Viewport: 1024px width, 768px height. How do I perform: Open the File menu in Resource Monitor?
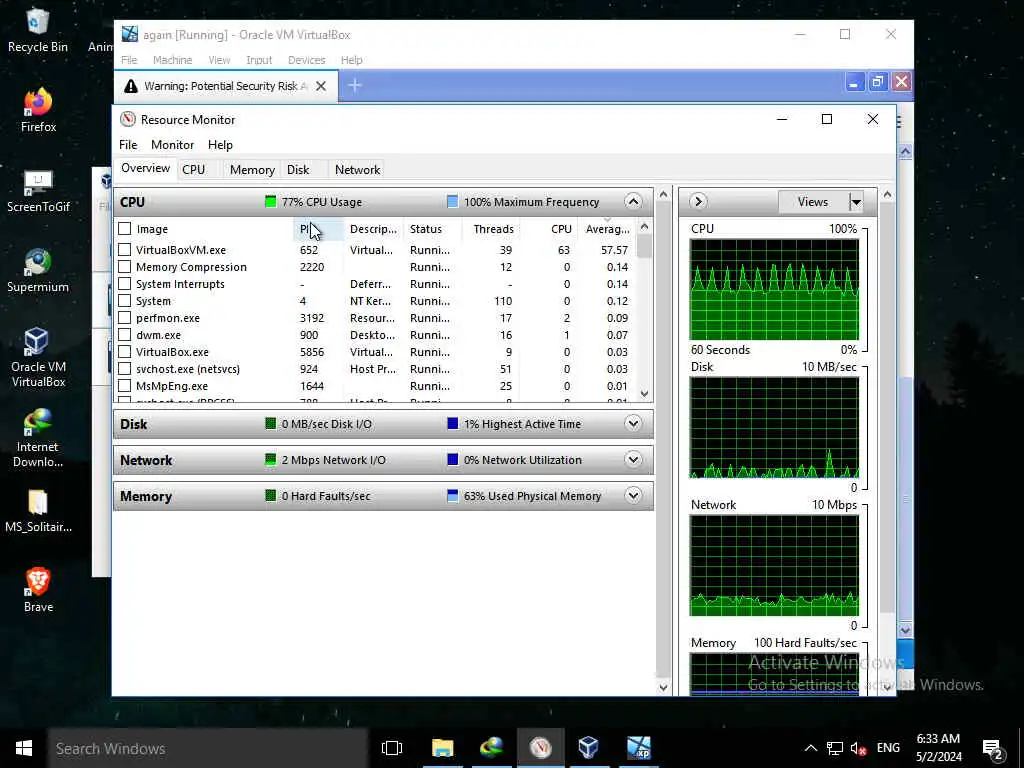click(128, 144)
